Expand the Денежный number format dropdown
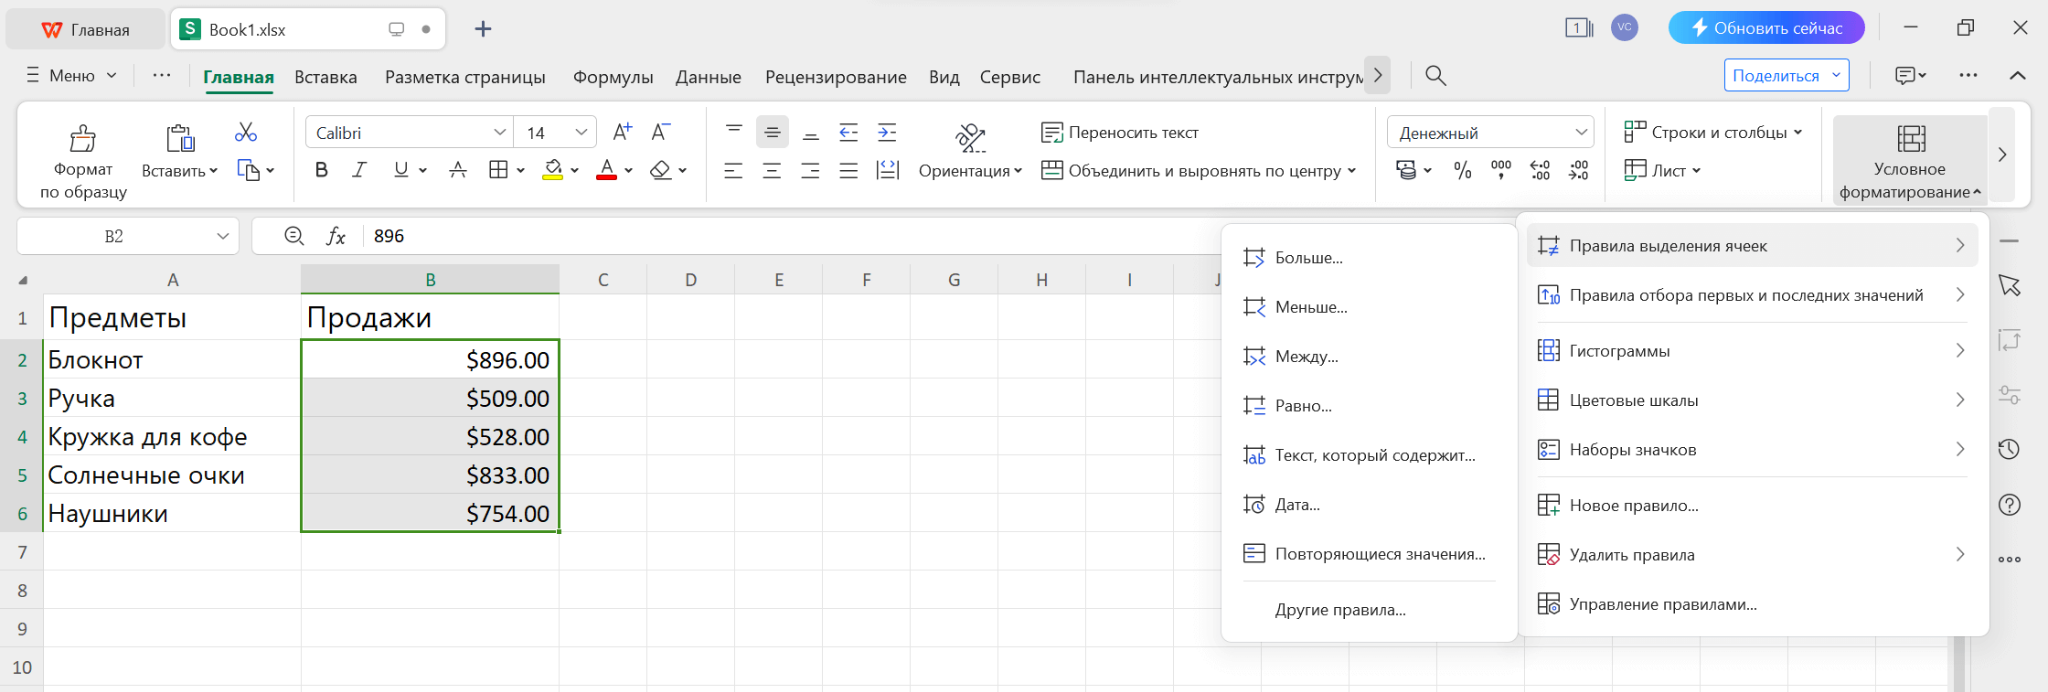2048x692 pixels. point(1581,132)
